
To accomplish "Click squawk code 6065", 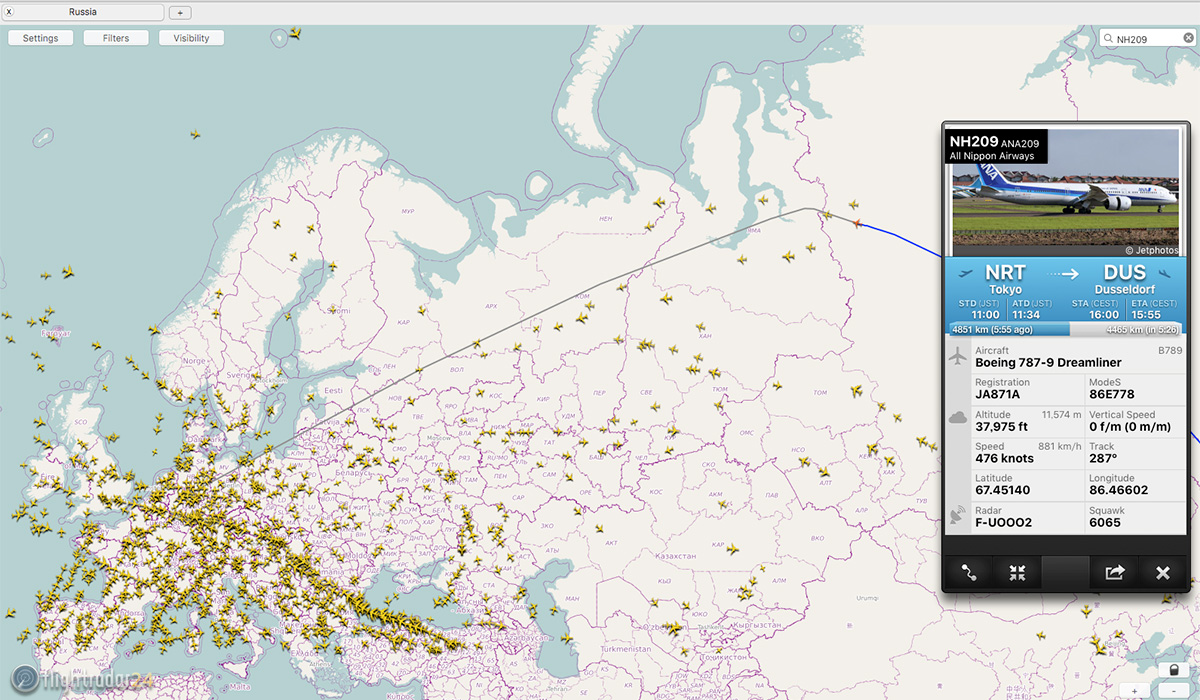I will pyautogui.click(x=1104, y=523).
